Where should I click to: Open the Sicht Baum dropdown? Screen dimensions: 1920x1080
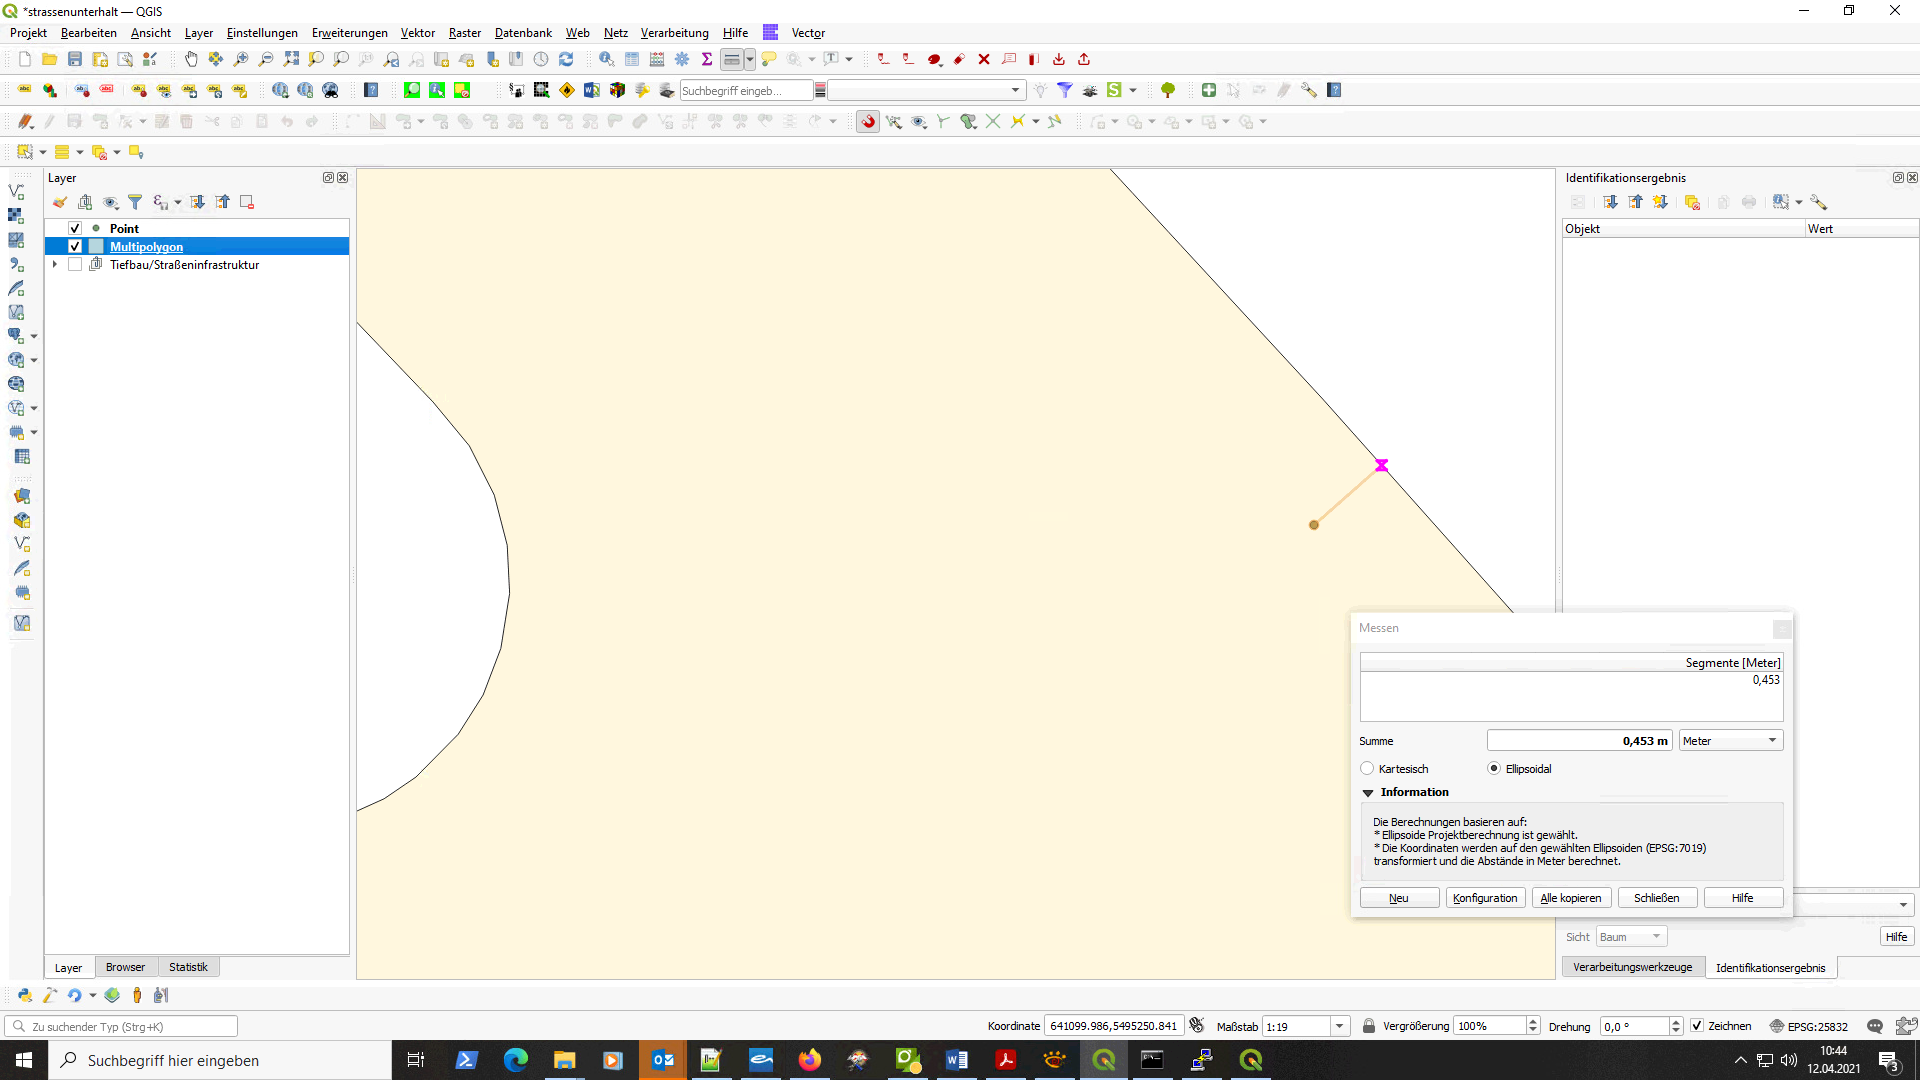coord(1631,937)
